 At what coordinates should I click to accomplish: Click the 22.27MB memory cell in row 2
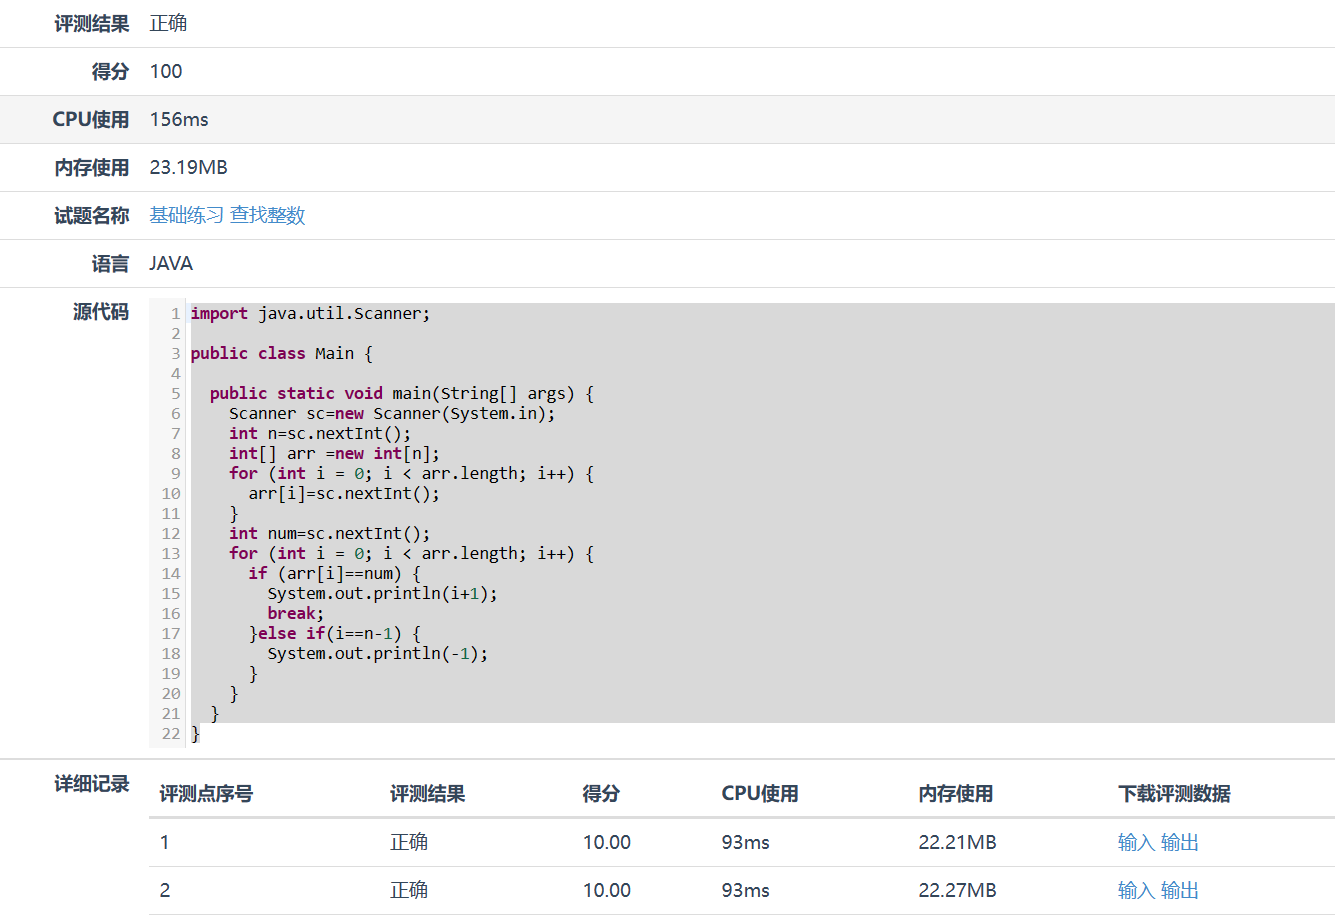(957, 890)
